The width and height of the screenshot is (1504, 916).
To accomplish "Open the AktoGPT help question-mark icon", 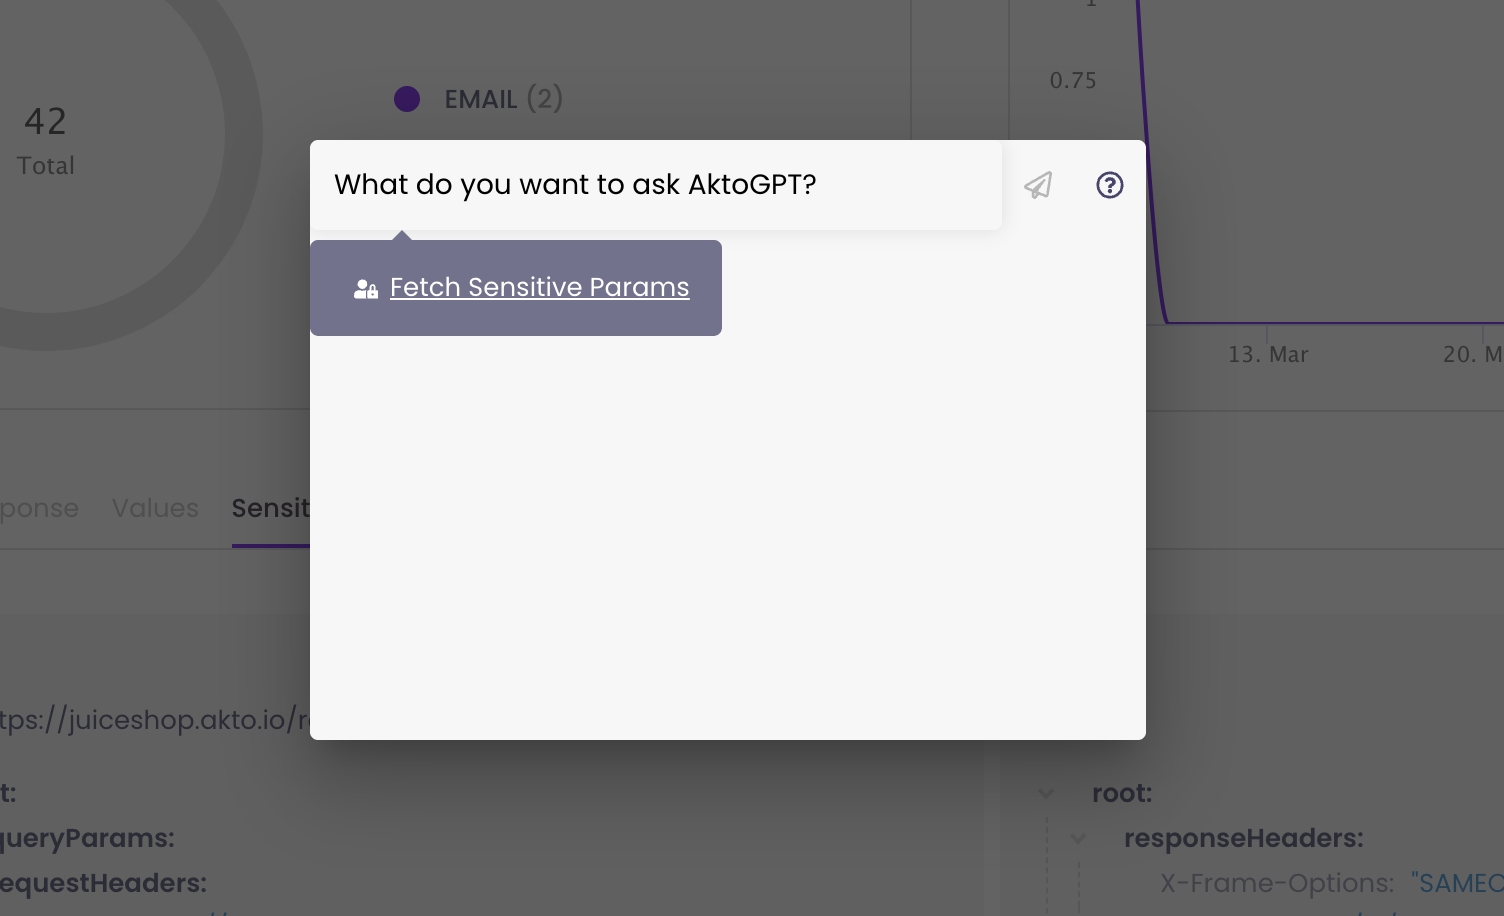I will (x=1109, y=185).
